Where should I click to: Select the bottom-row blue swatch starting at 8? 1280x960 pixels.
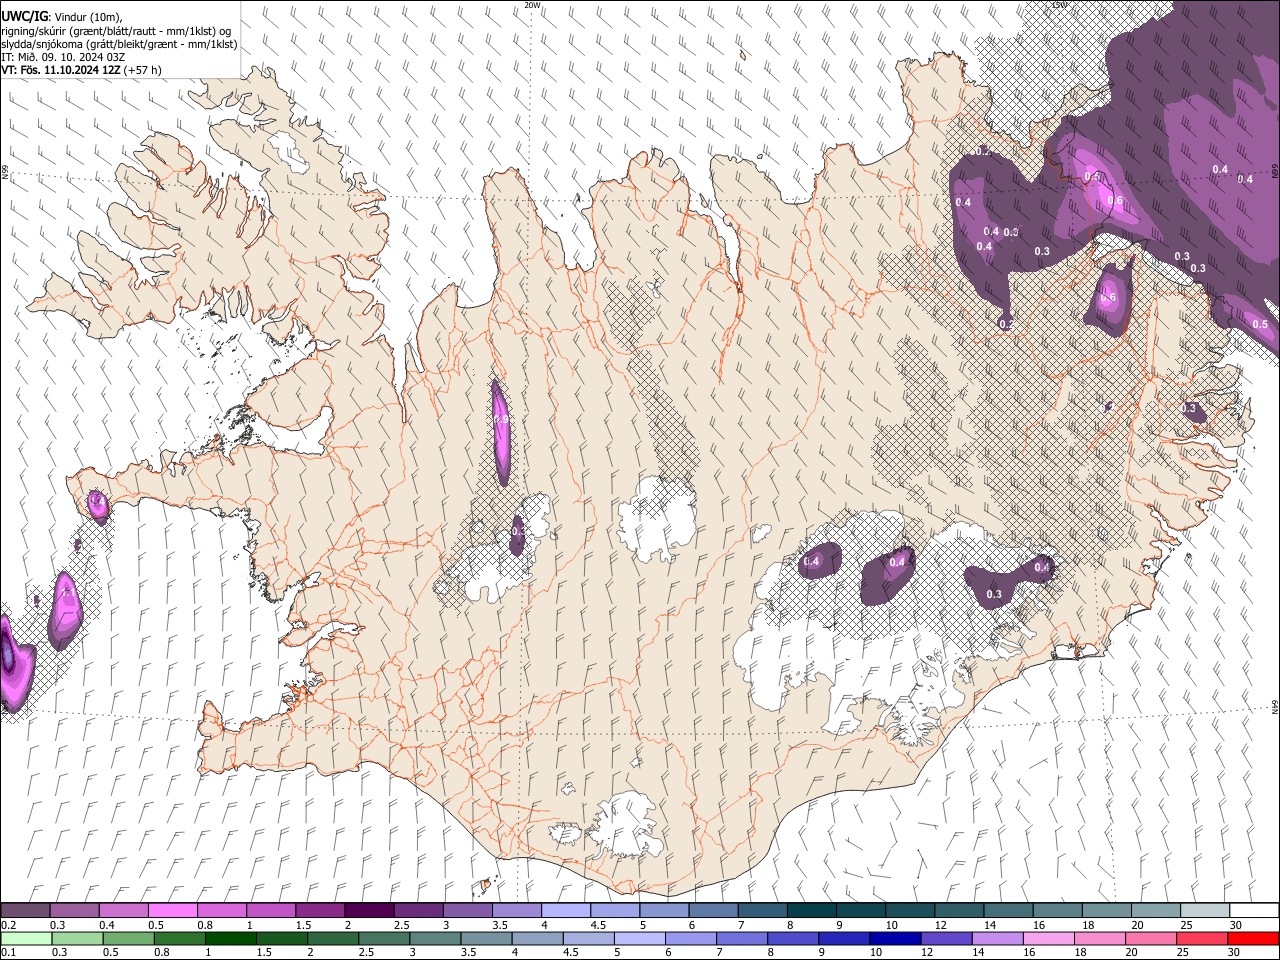click(791, 939)
